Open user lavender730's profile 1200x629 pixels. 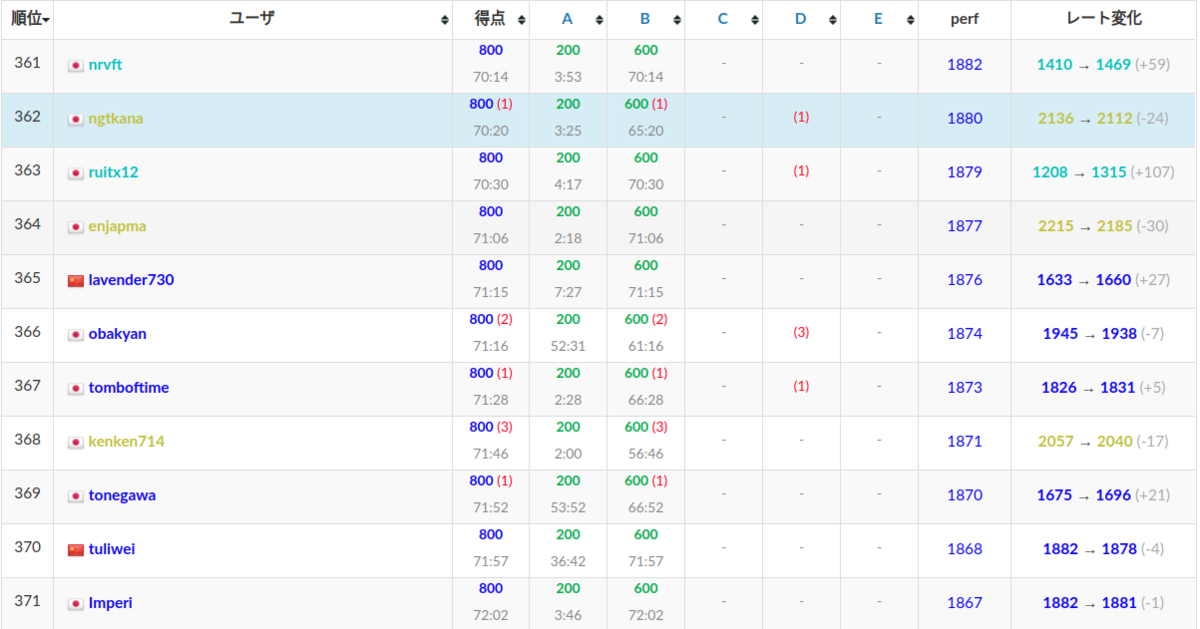click(131, 280)
